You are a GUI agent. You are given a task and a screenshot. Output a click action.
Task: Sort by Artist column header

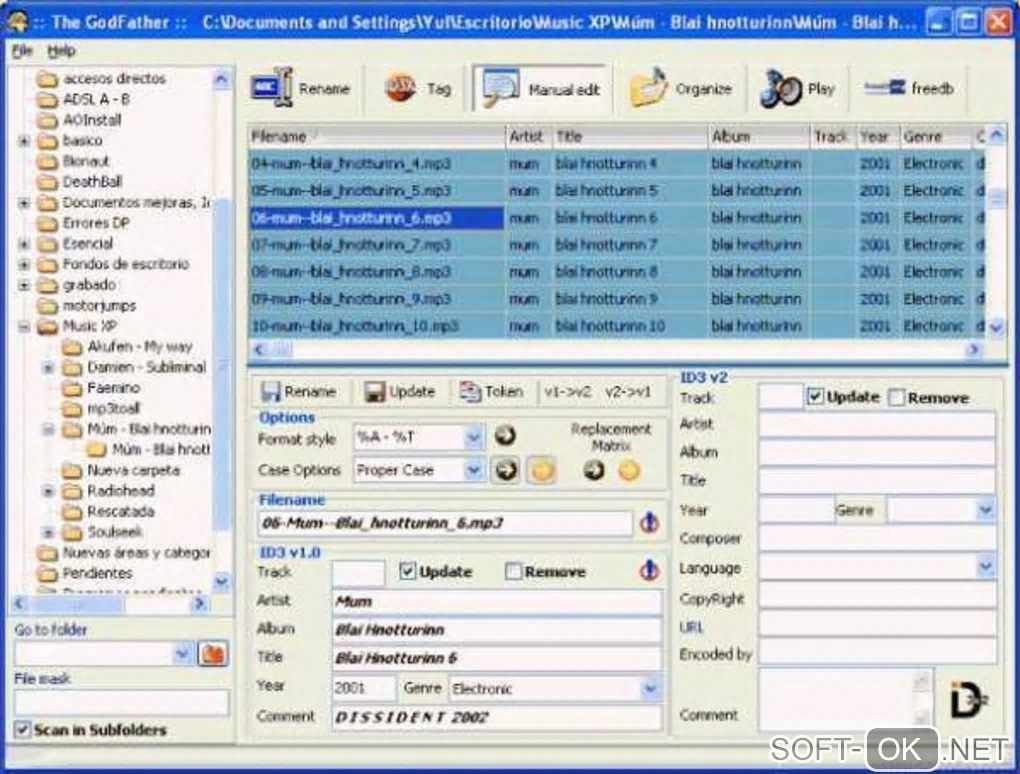tap(528, 137)
